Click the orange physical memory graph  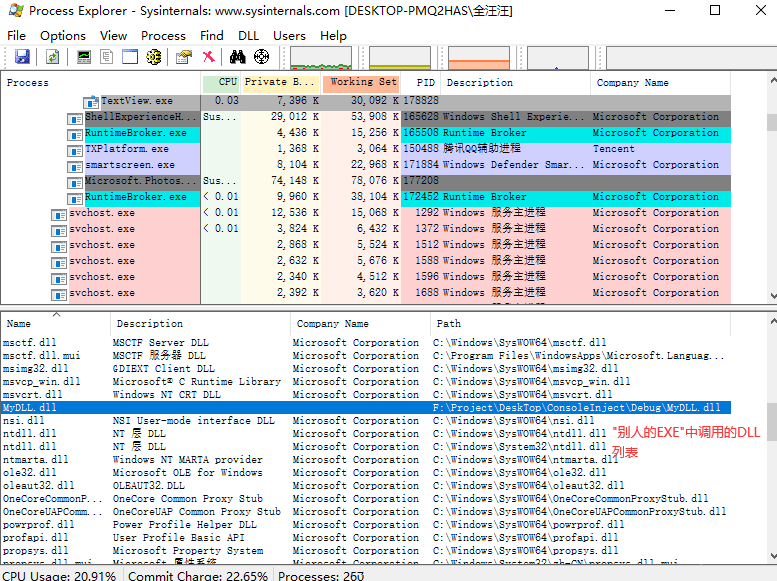point(479,58)
